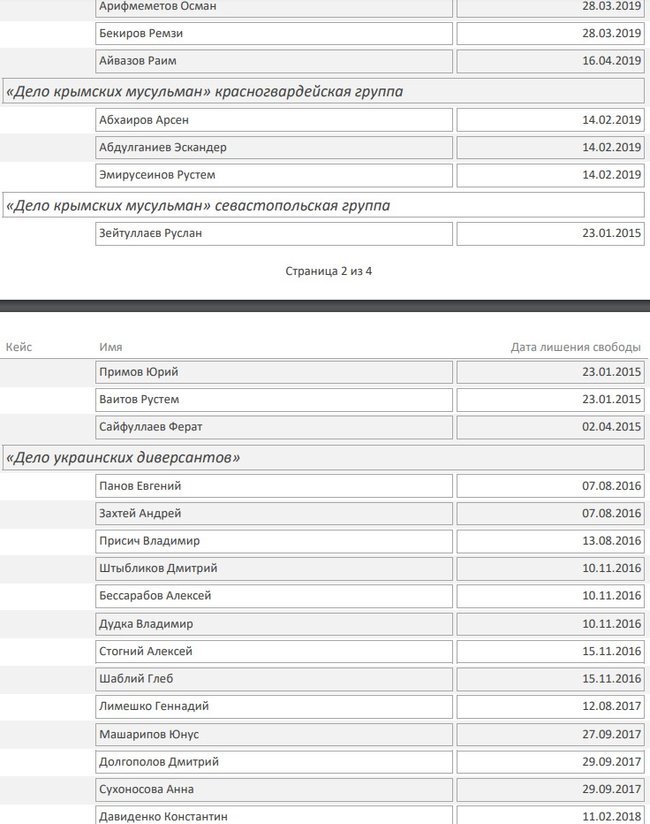Click the 'Кейс' column header
Screen dimensions: 650x824
point(19,347)
